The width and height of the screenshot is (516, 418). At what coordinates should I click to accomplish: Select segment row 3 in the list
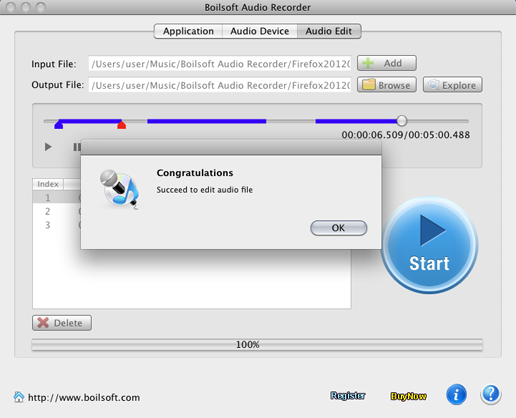57,225
